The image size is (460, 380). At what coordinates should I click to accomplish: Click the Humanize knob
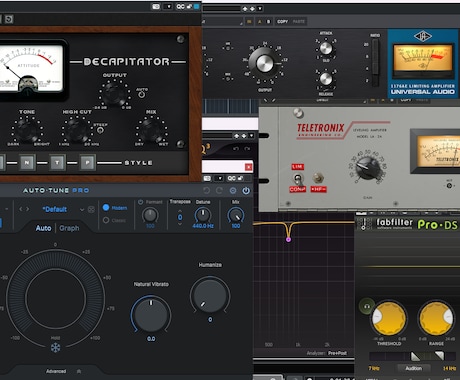pos(210,296)
